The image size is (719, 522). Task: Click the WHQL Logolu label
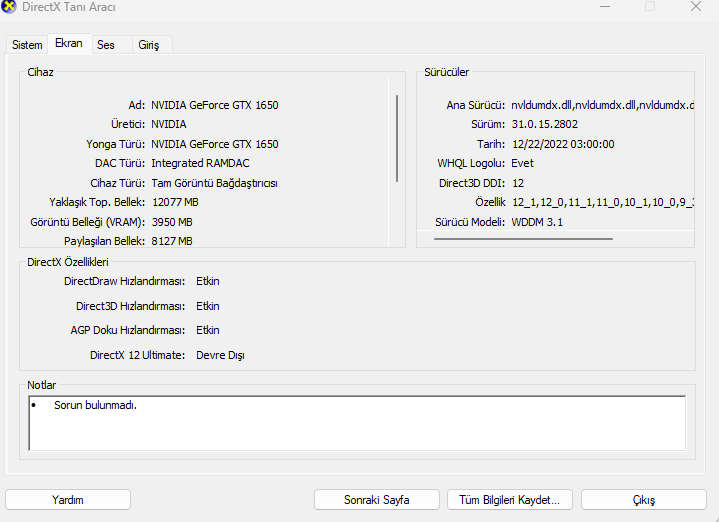click(x=471, y=163)
